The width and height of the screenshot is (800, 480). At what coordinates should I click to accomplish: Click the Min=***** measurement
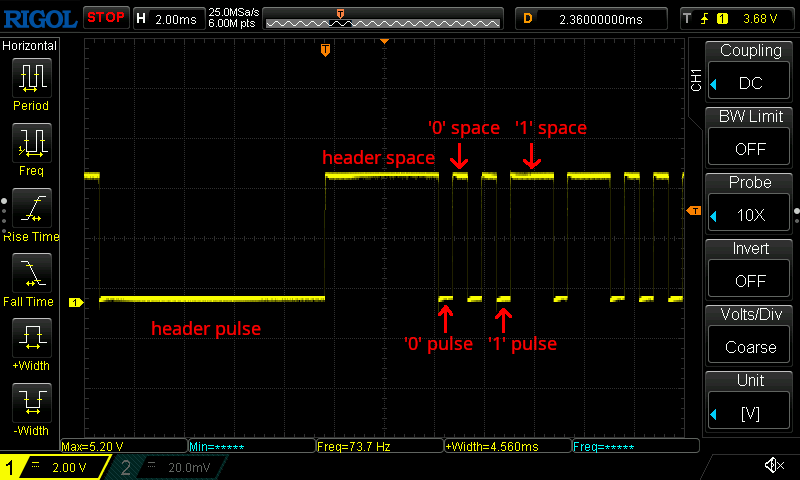[x=252, y=446]
